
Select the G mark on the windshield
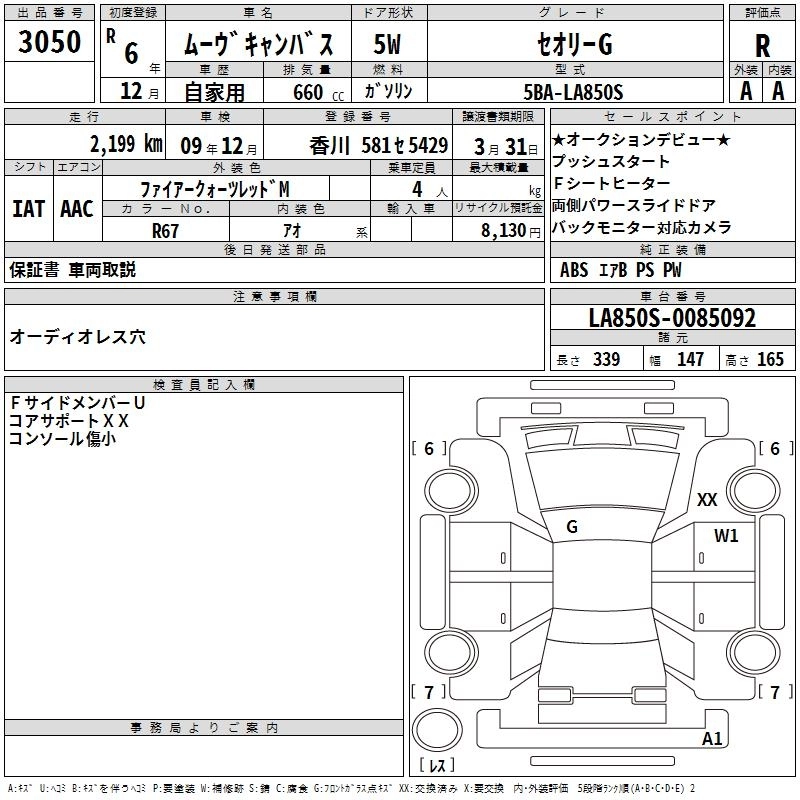pyautogui.click(x=571, y=527)
